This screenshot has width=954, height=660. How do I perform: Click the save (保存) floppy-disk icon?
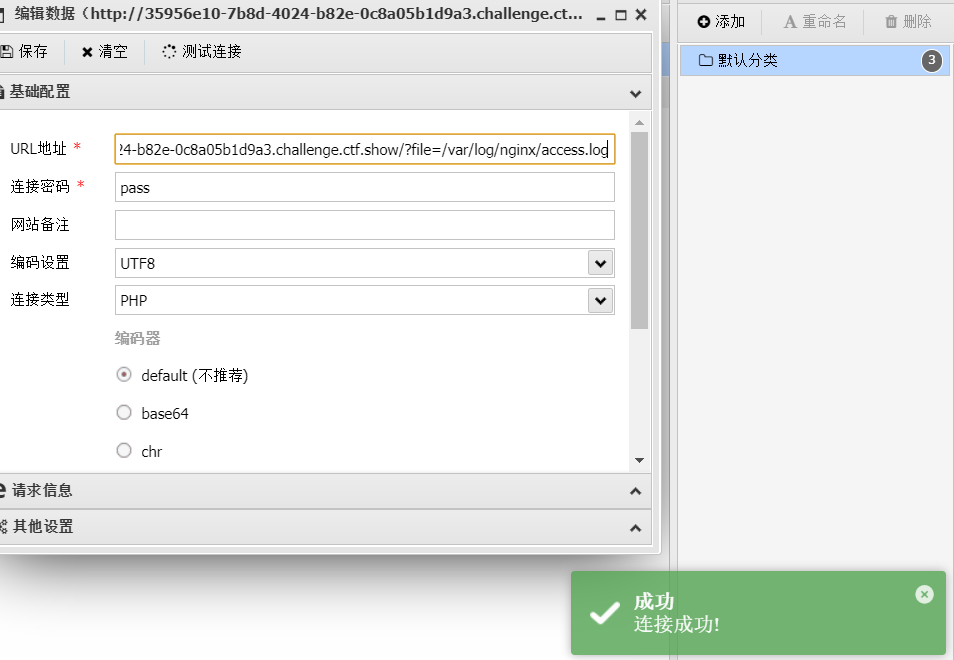pos(7,52)
